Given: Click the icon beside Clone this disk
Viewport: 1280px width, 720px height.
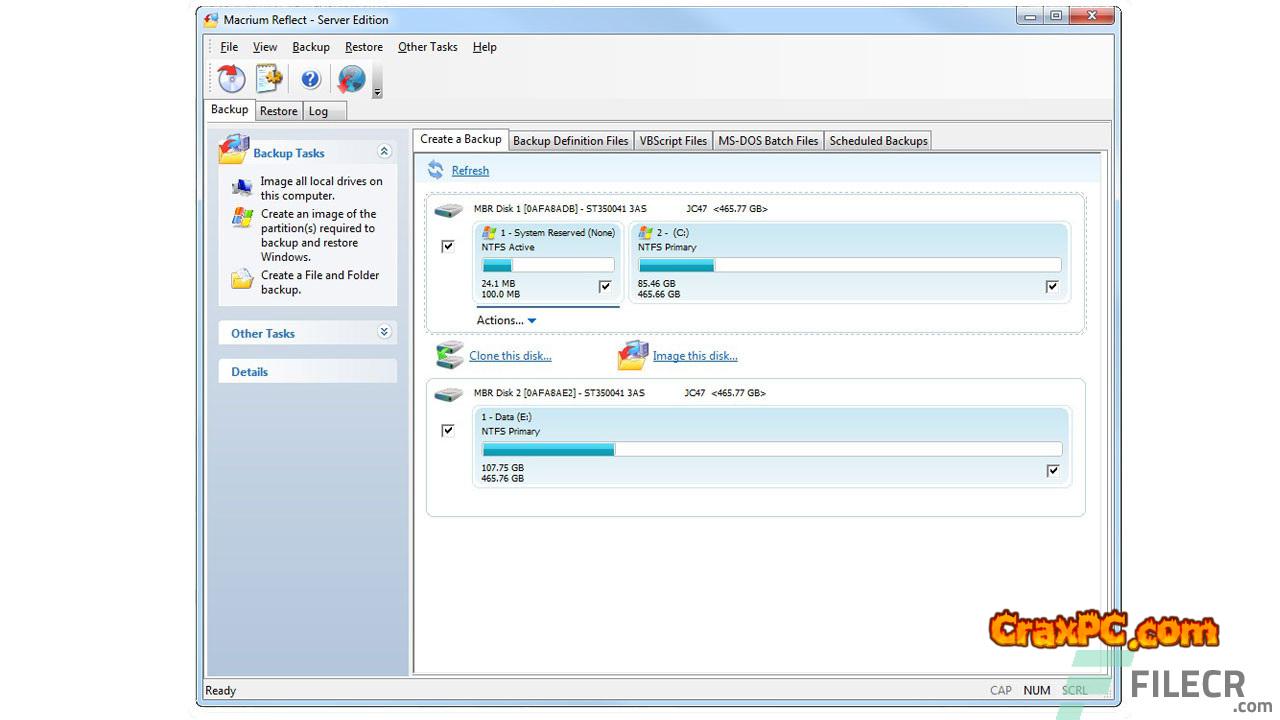Looking at the screenshot, I should (x=450, y=355).
